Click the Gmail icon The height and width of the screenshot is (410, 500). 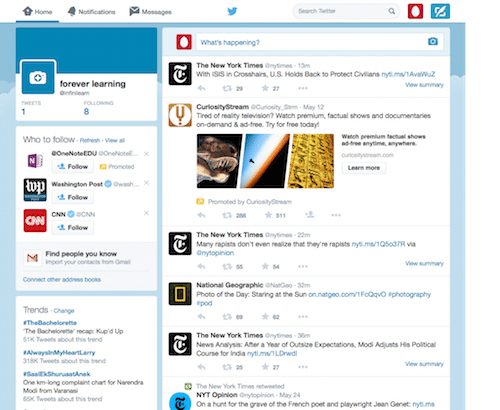tap(32, 258)
